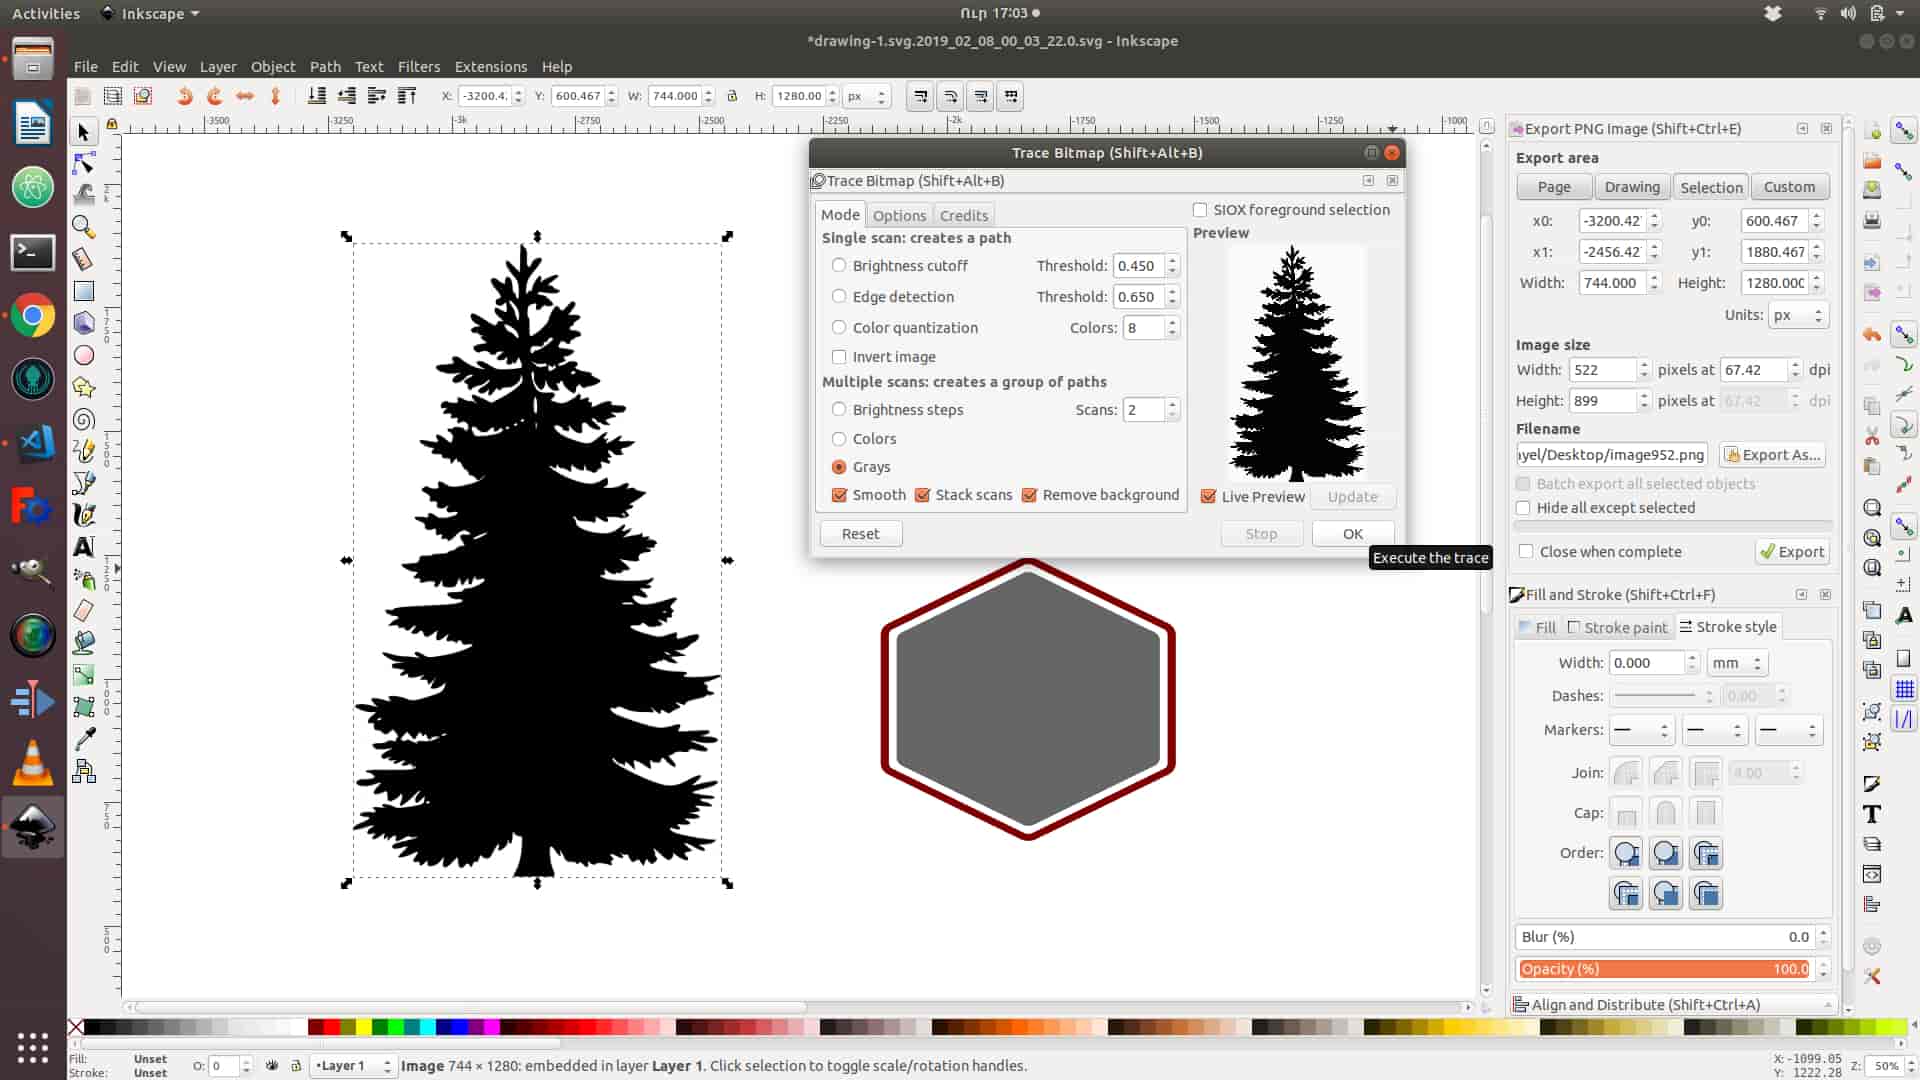
Task: Enable the Invert image checkbox
Action: pos(839,357)
